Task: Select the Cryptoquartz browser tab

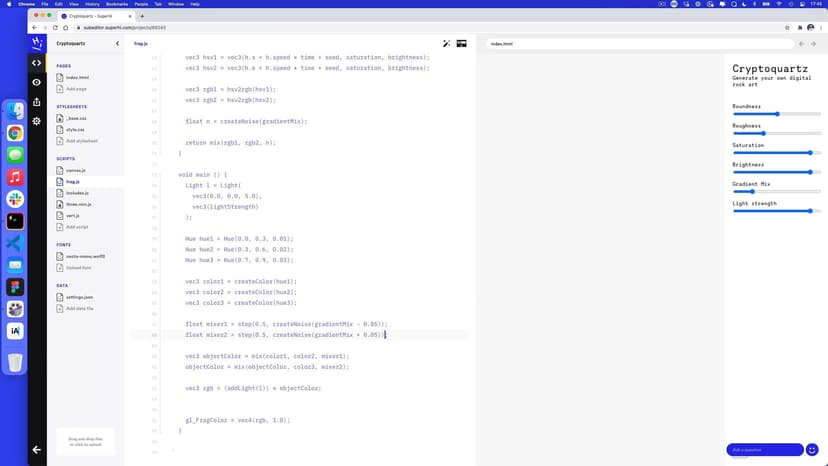Action: tap(95, 16)
